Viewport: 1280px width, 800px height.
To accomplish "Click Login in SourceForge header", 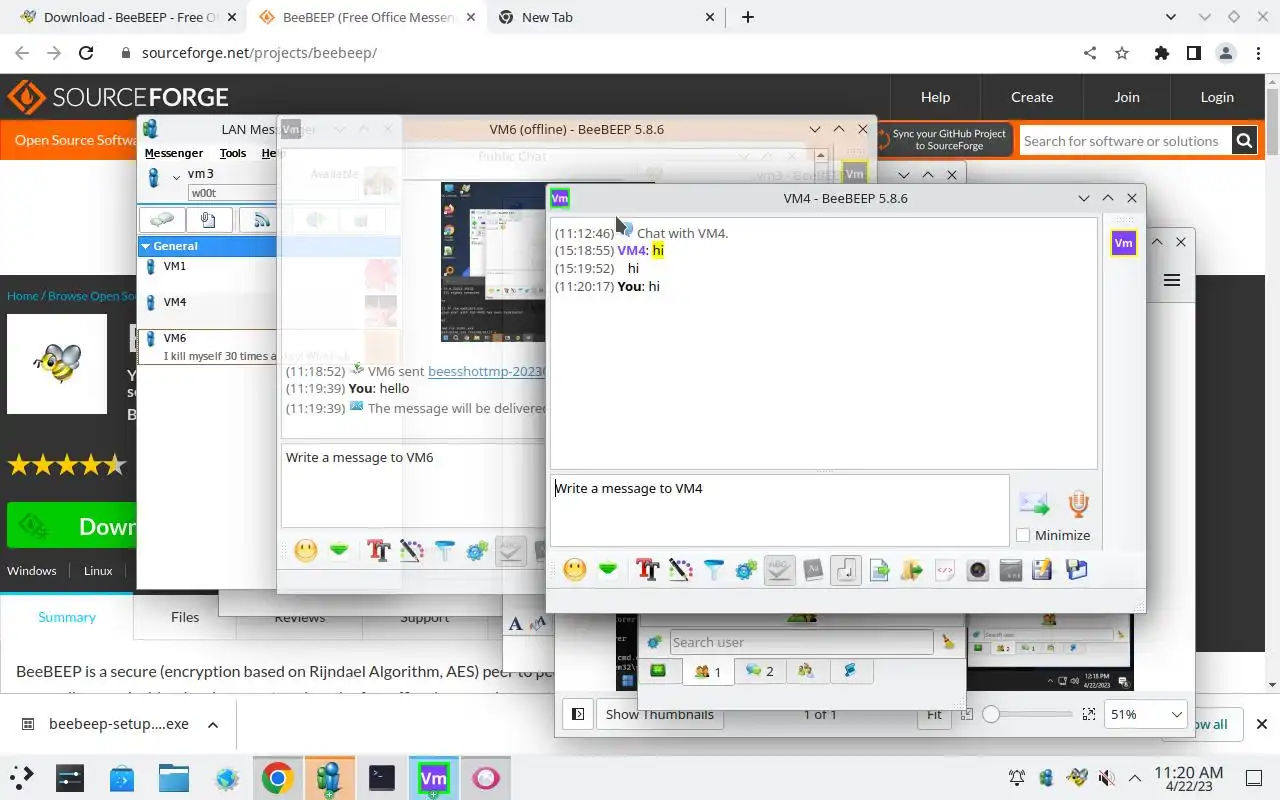I will coord(1217,97).
